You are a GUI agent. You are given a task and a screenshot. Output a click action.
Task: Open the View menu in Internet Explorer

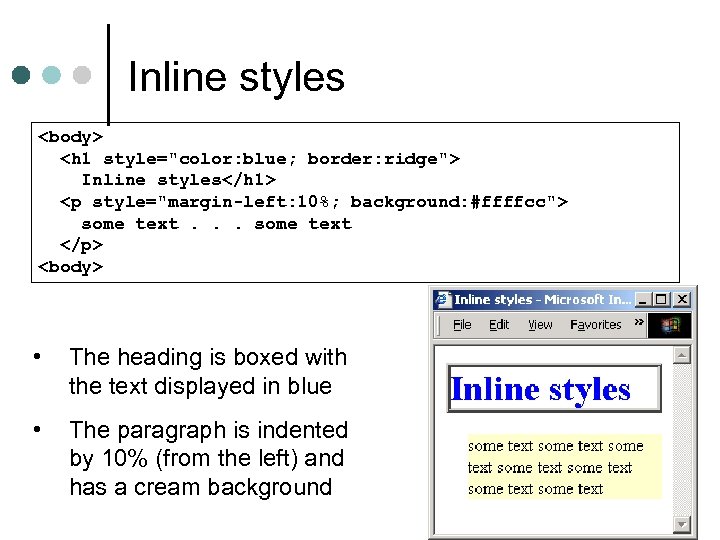click(x=540, y=325)
